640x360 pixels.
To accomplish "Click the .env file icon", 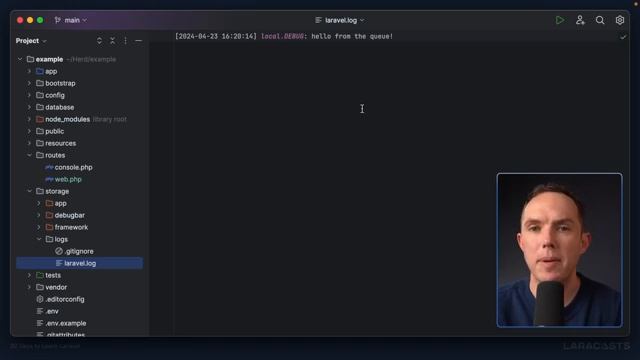I will [40, 311].
